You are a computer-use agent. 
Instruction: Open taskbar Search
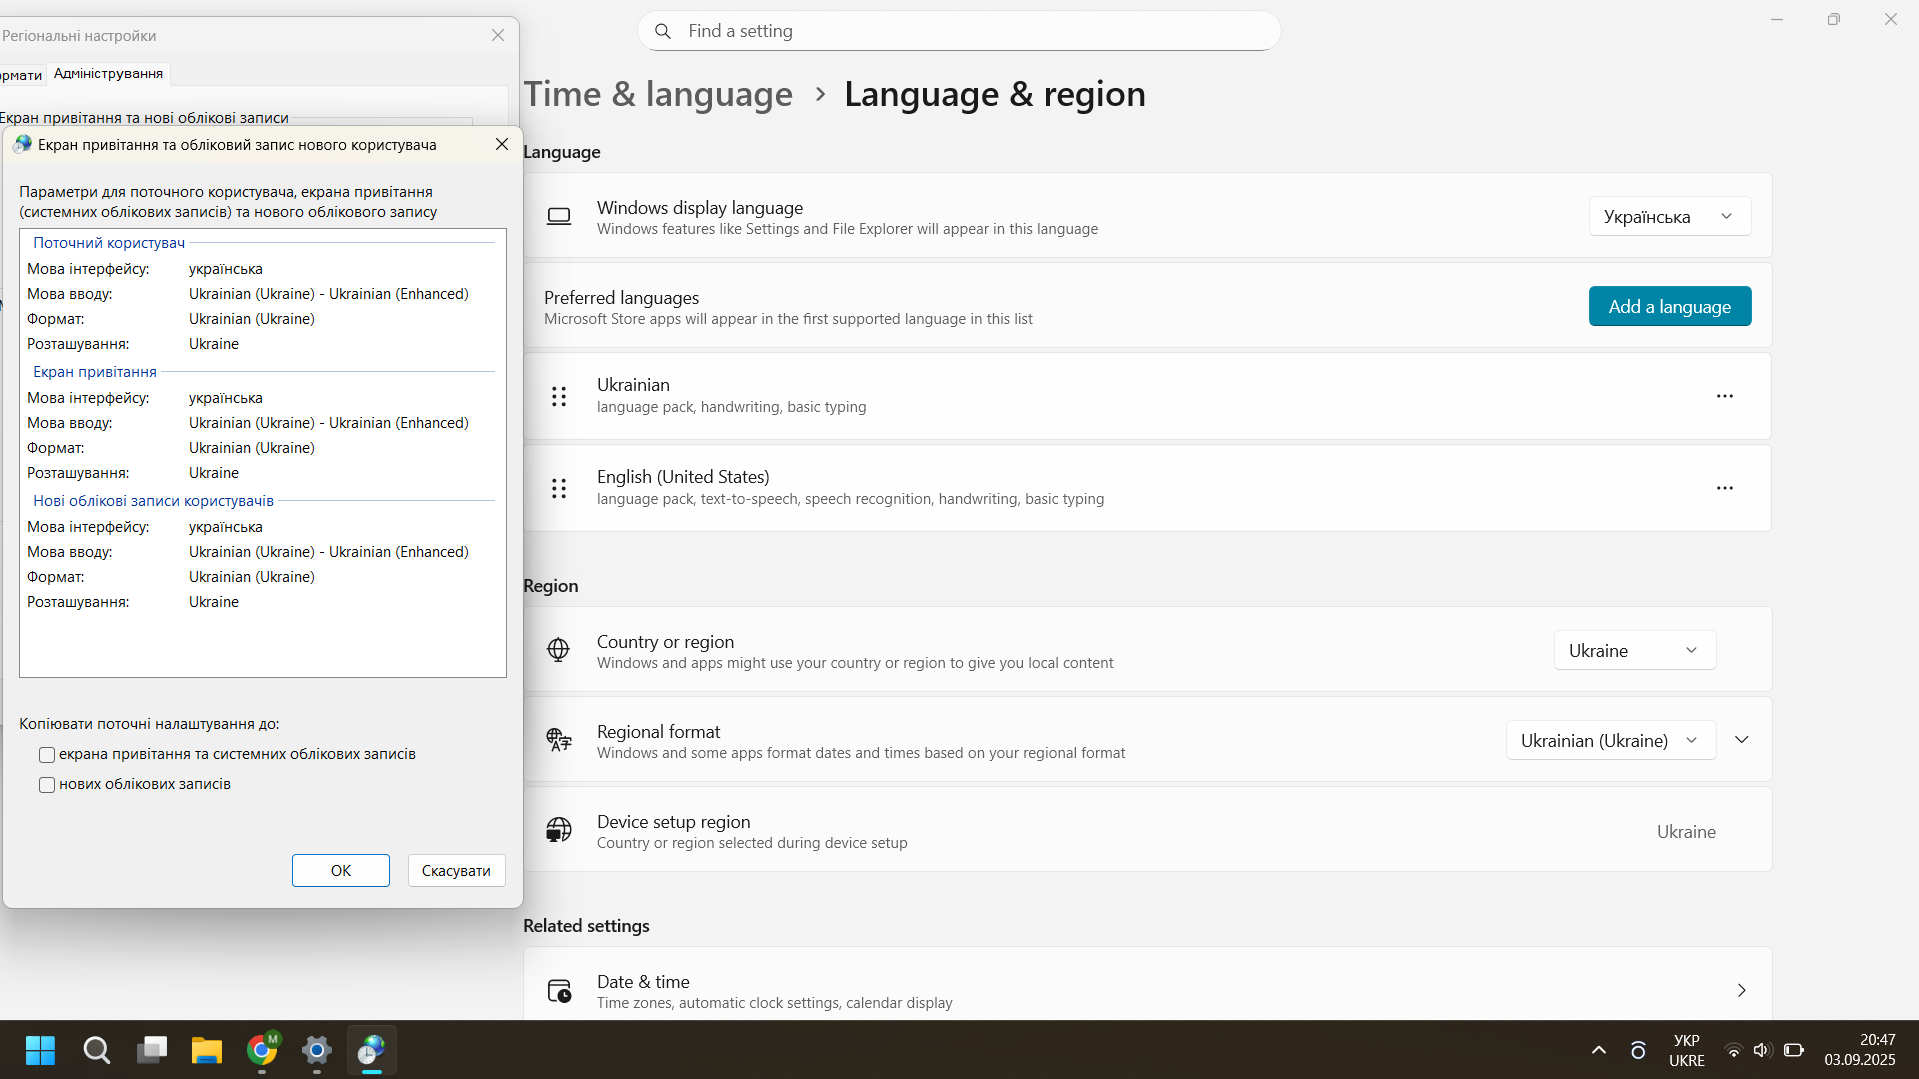pos(96,1050)
